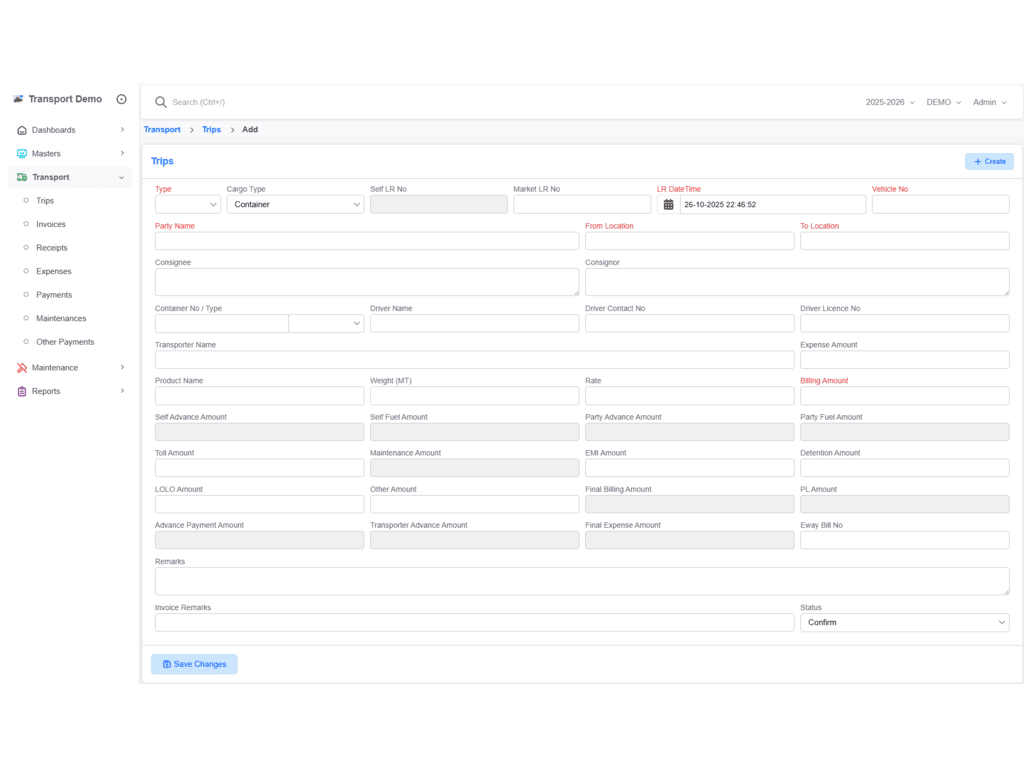Go to Trips breadcrumb link

(211, 130)
